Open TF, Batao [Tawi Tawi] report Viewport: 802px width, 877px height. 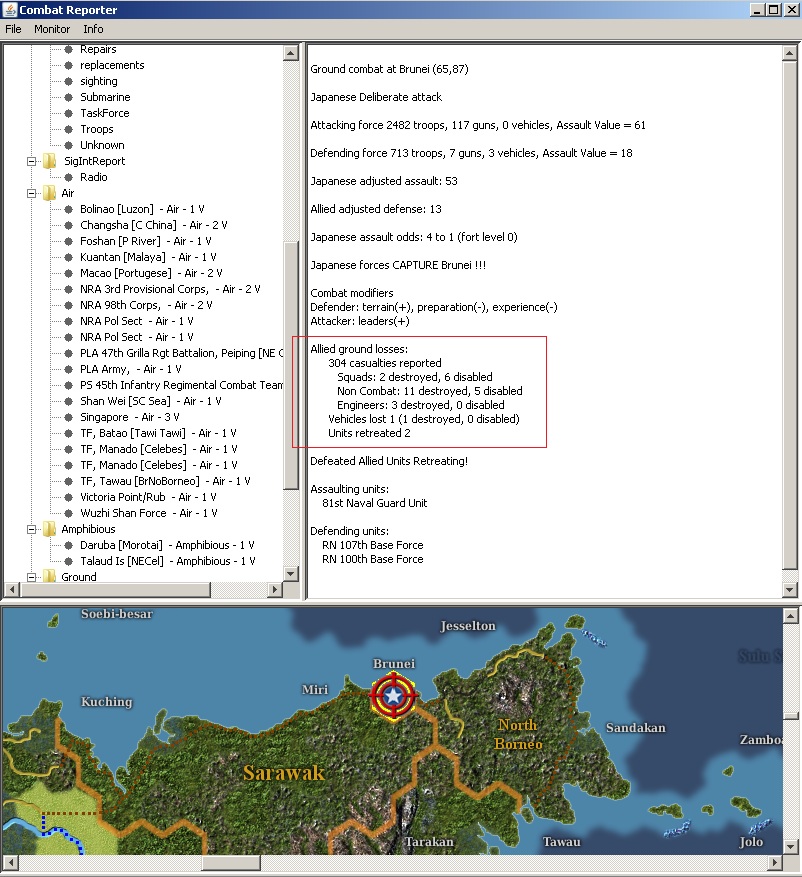158,433
